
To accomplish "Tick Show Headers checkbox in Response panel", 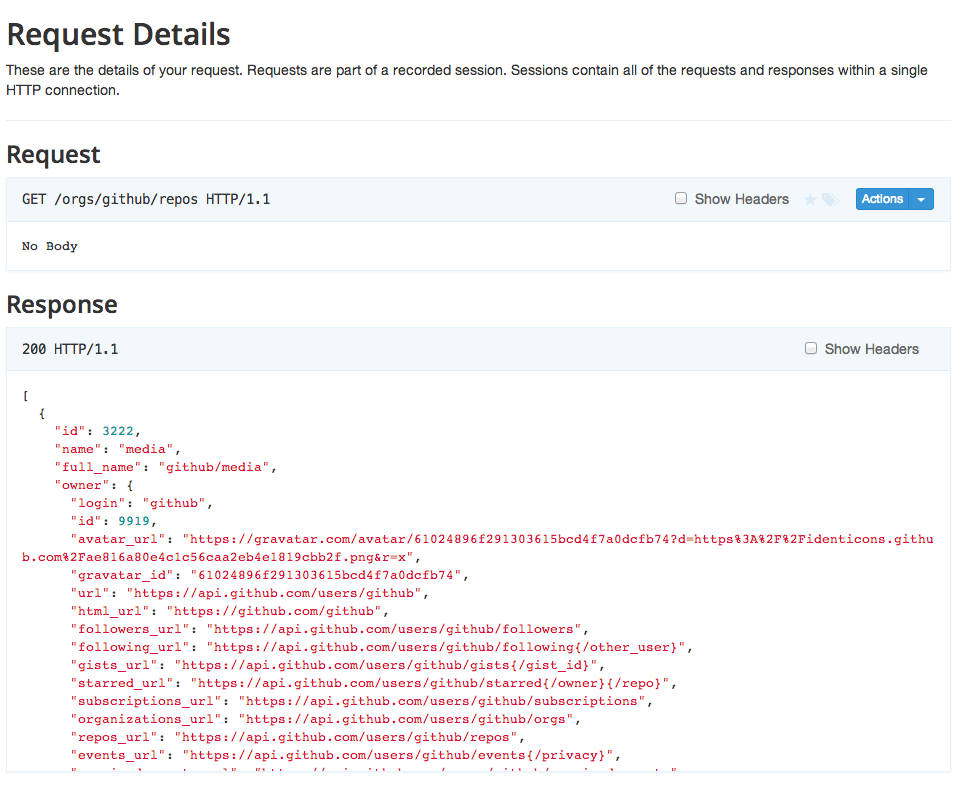I will 811,348.
